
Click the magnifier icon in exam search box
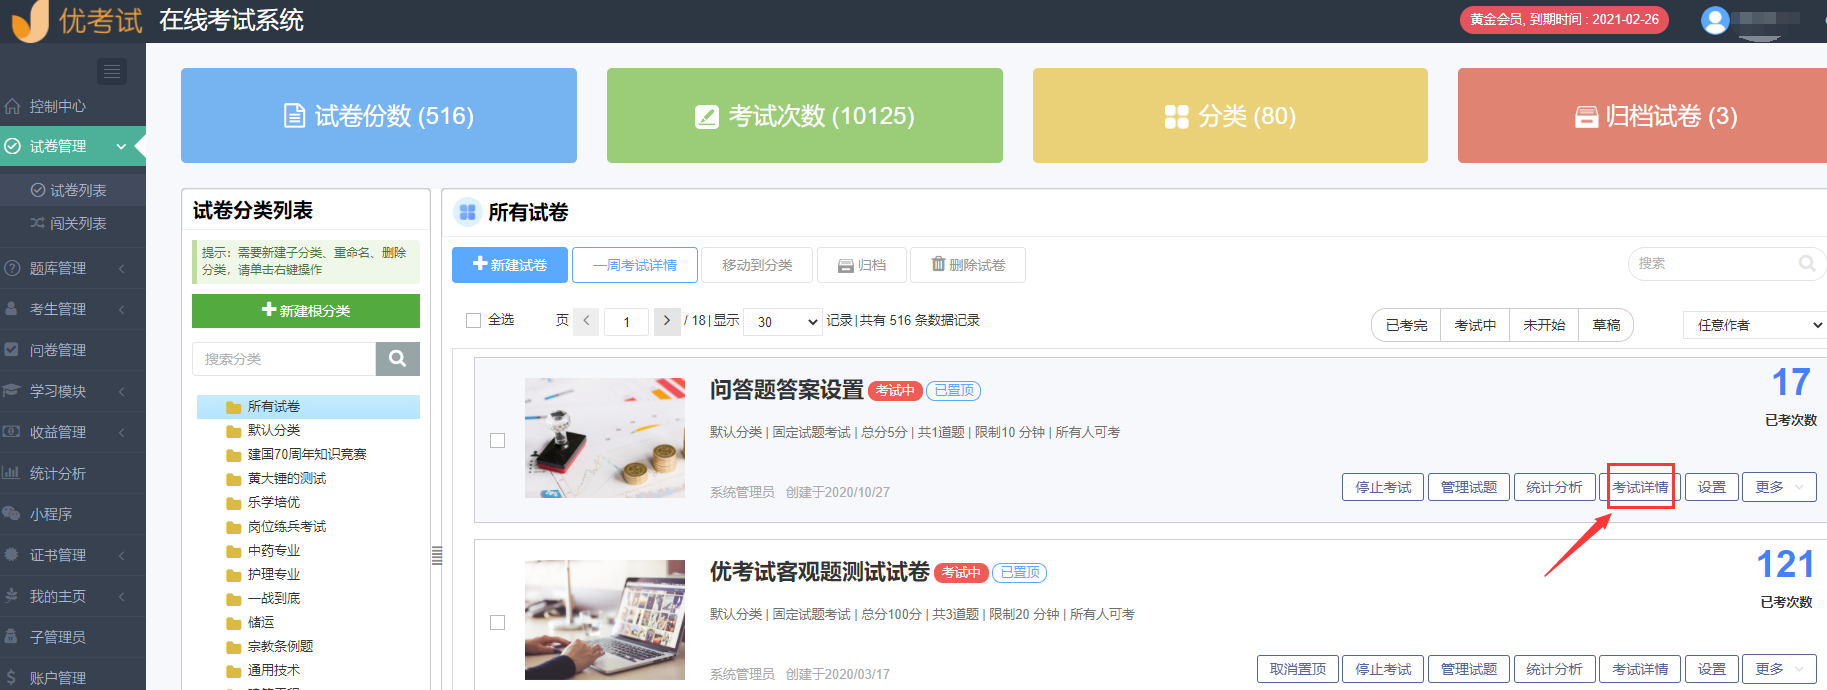click(x=1806, y=263)
